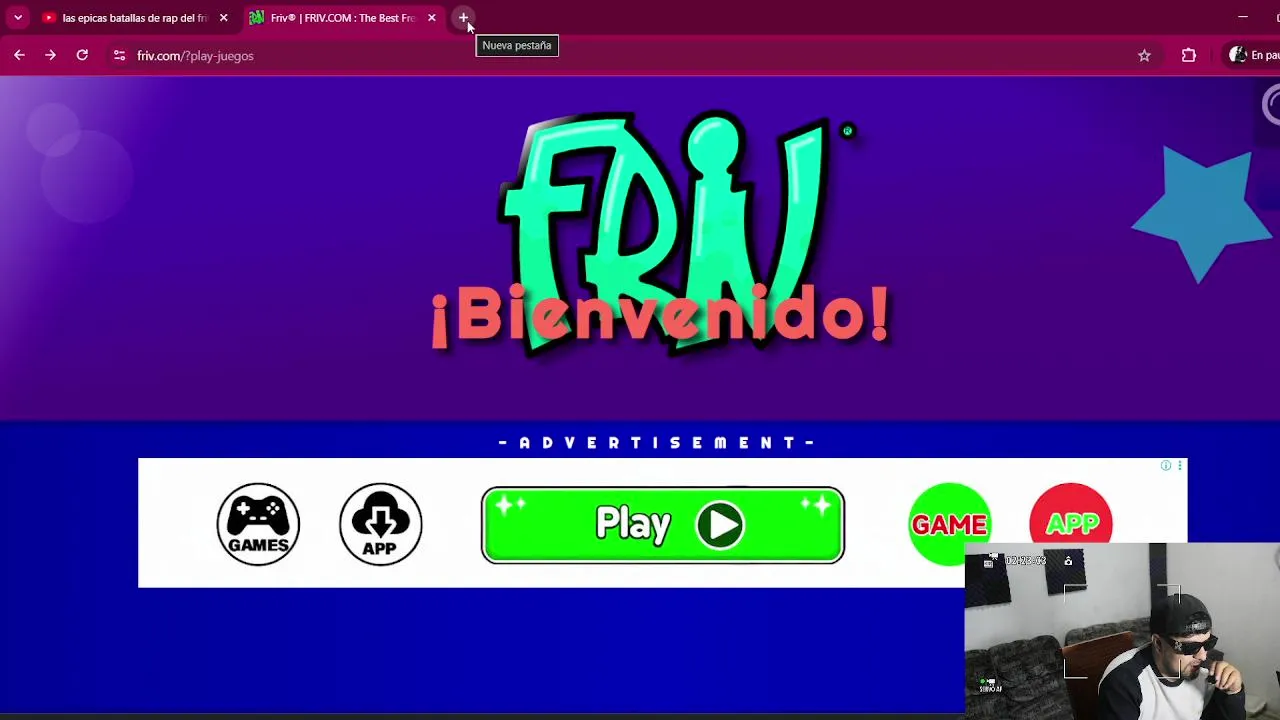Click the green Play button in the ad

[663, 525]
